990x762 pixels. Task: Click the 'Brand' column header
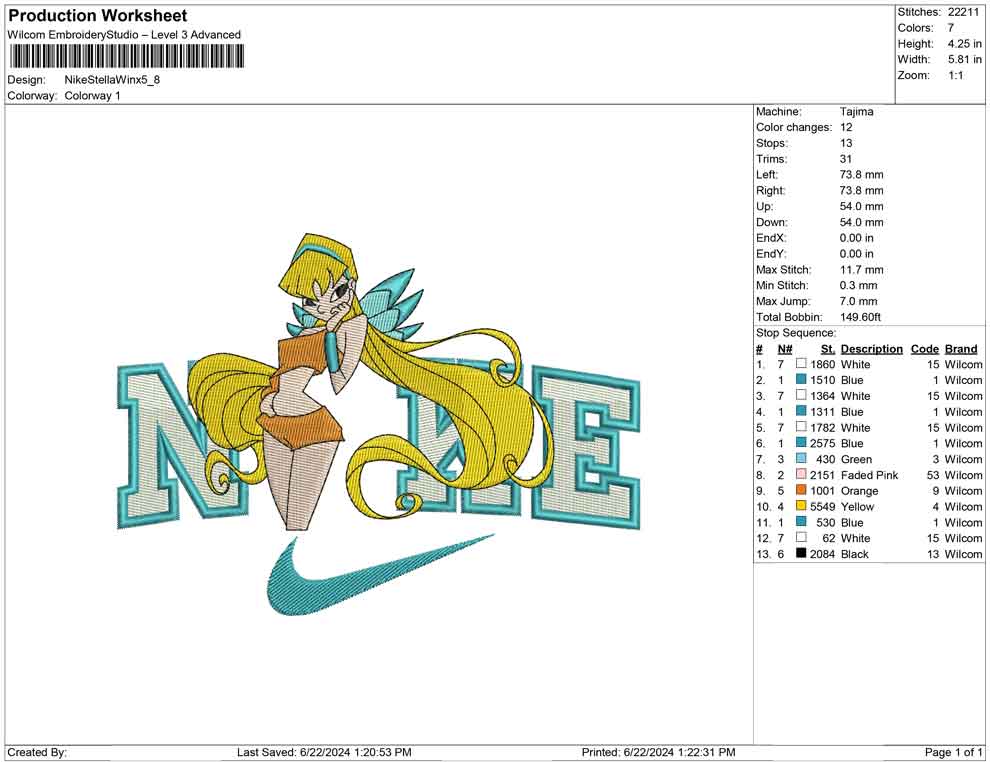961,348
